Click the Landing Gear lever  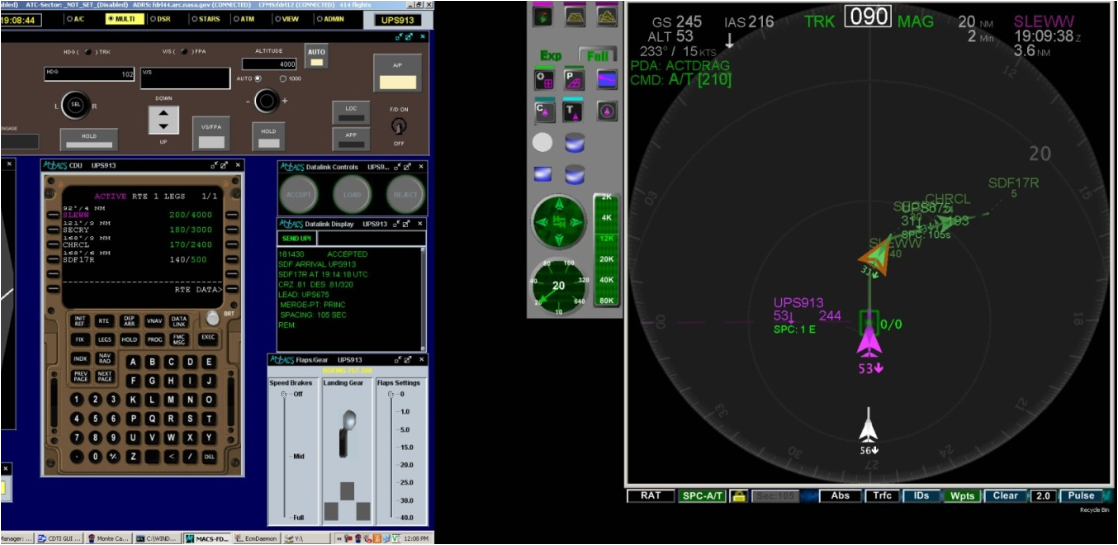coord(347,433)
